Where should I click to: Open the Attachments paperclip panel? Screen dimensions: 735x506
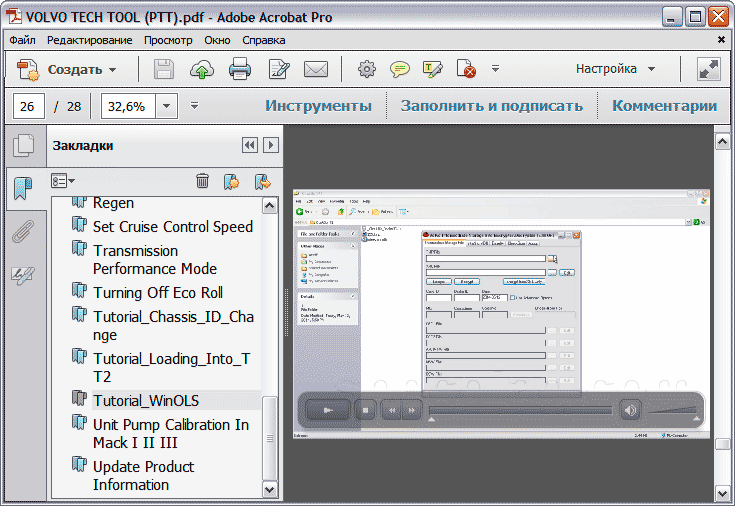pos(22,233)
